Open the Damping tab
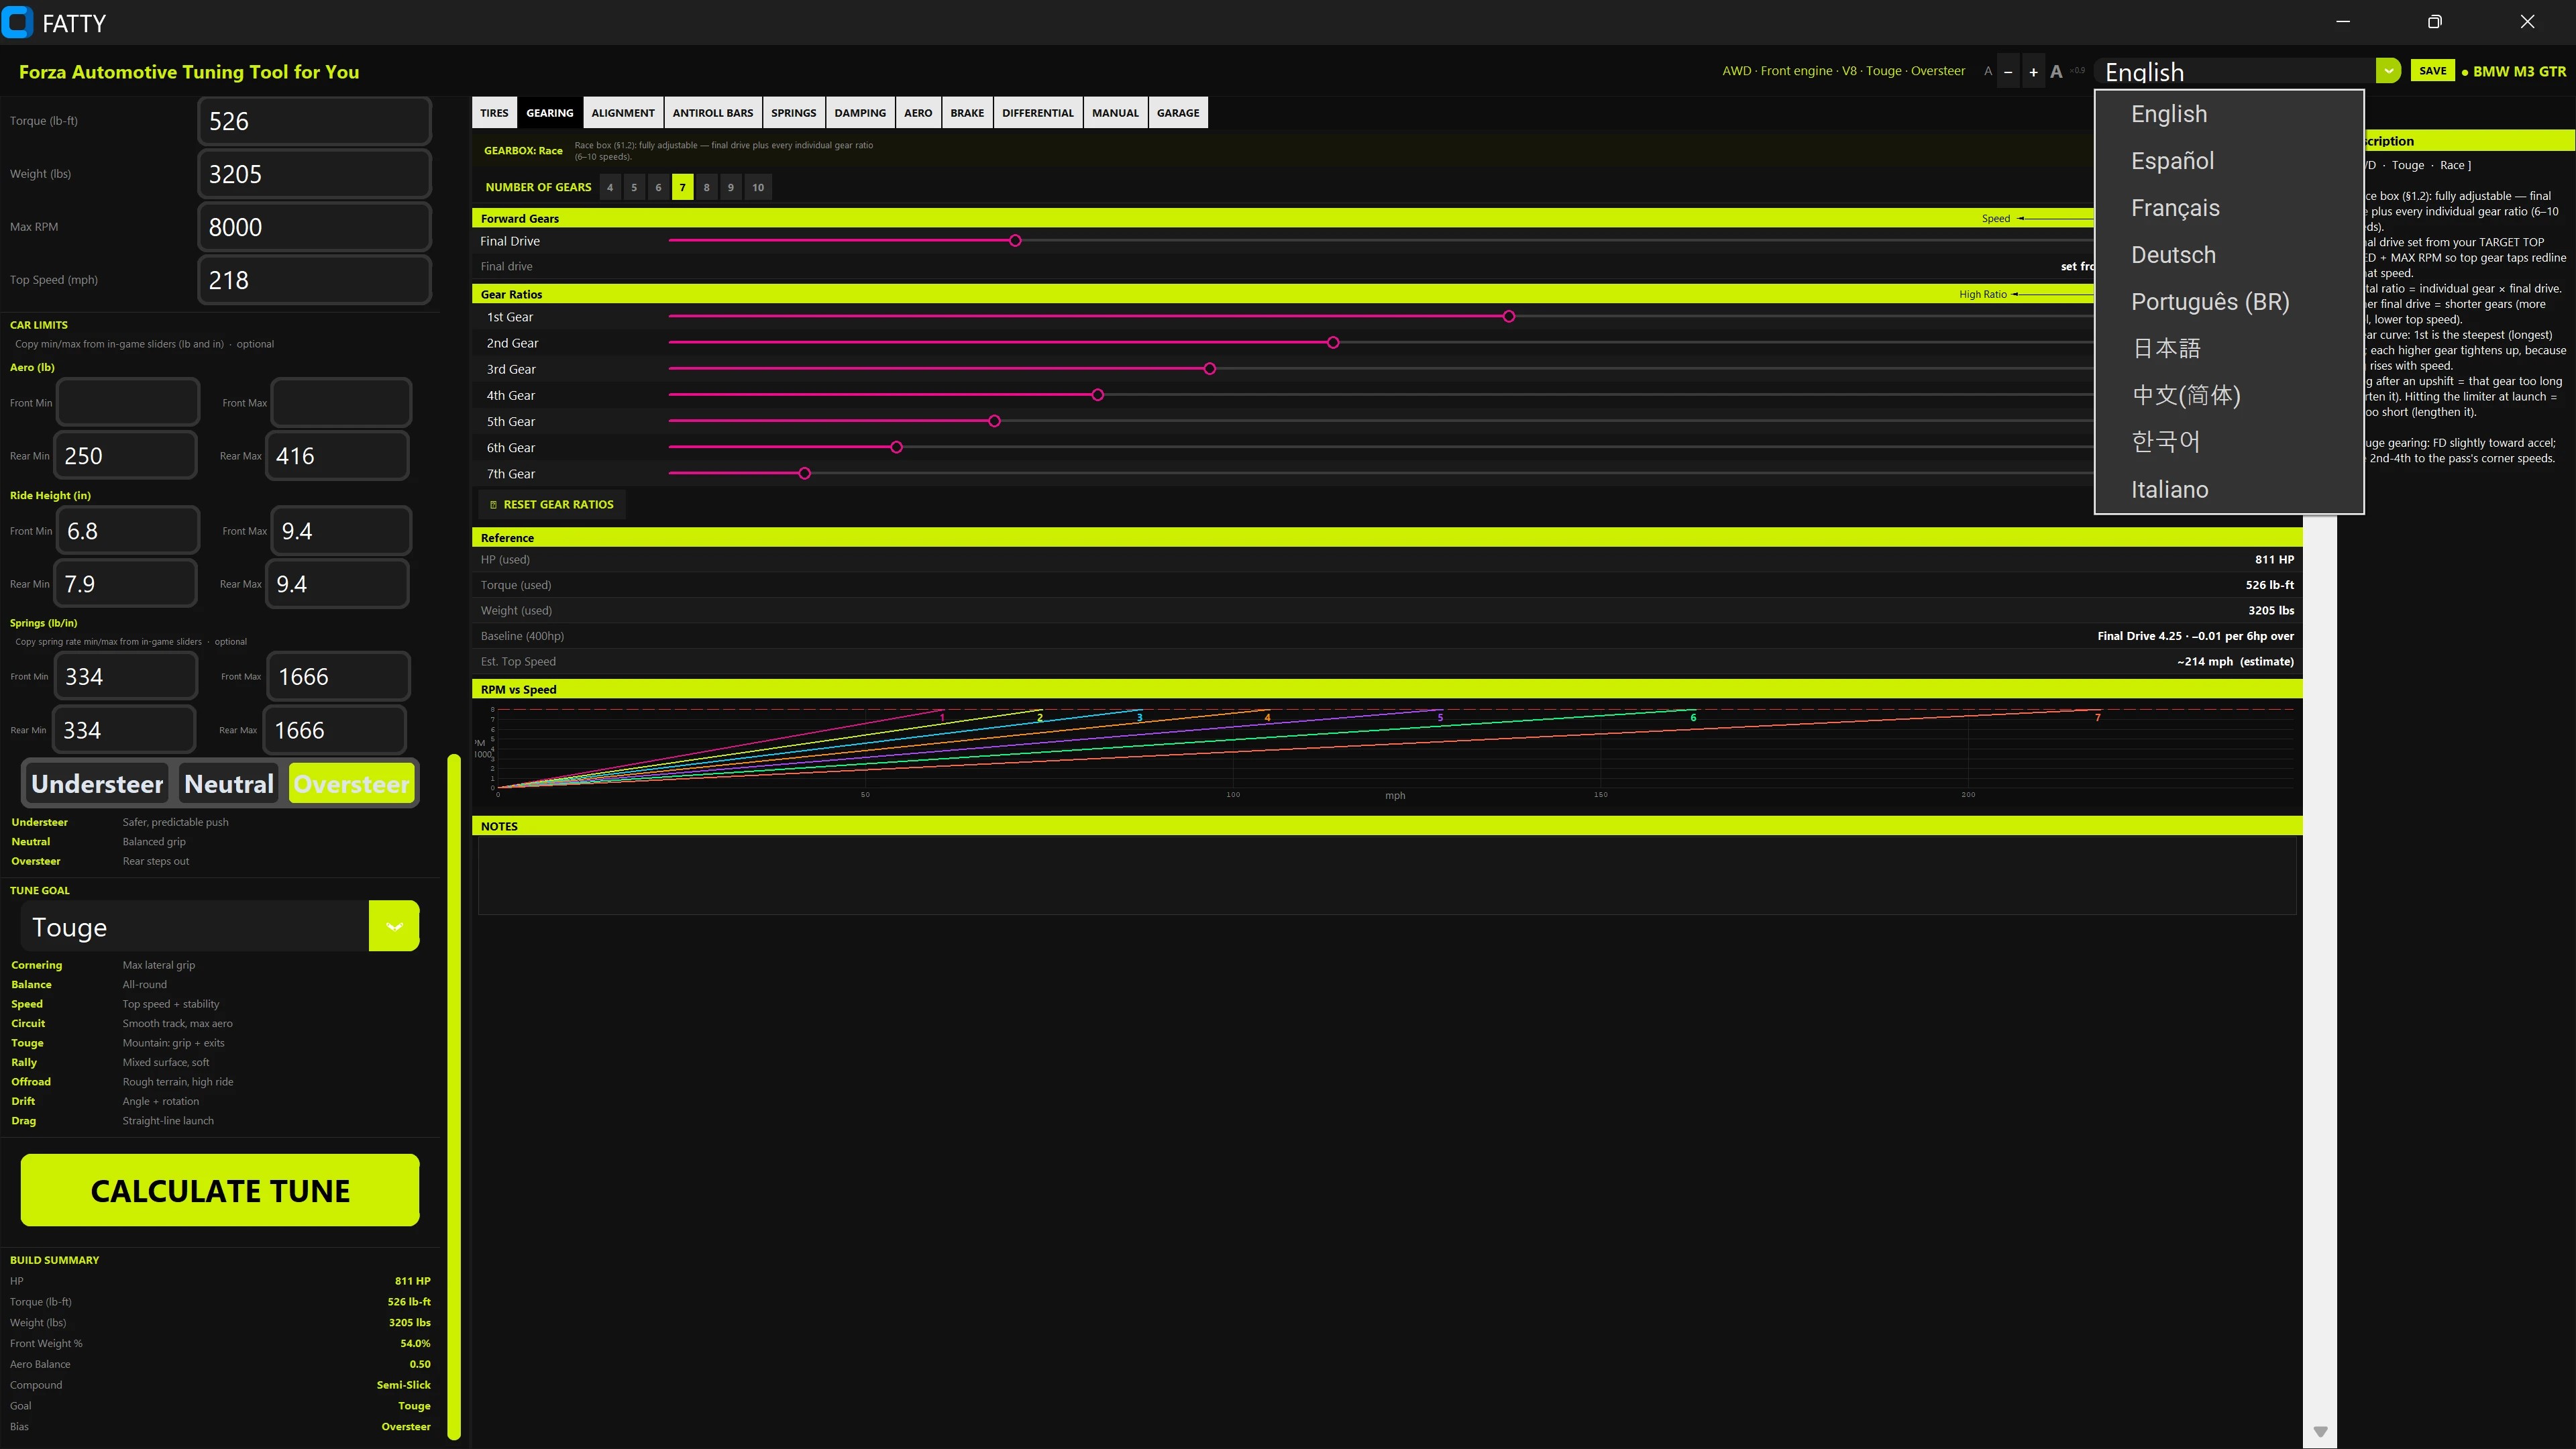Image resolution: width=2576 pixels, height=1449 pixels. click(x=860, y=113)
